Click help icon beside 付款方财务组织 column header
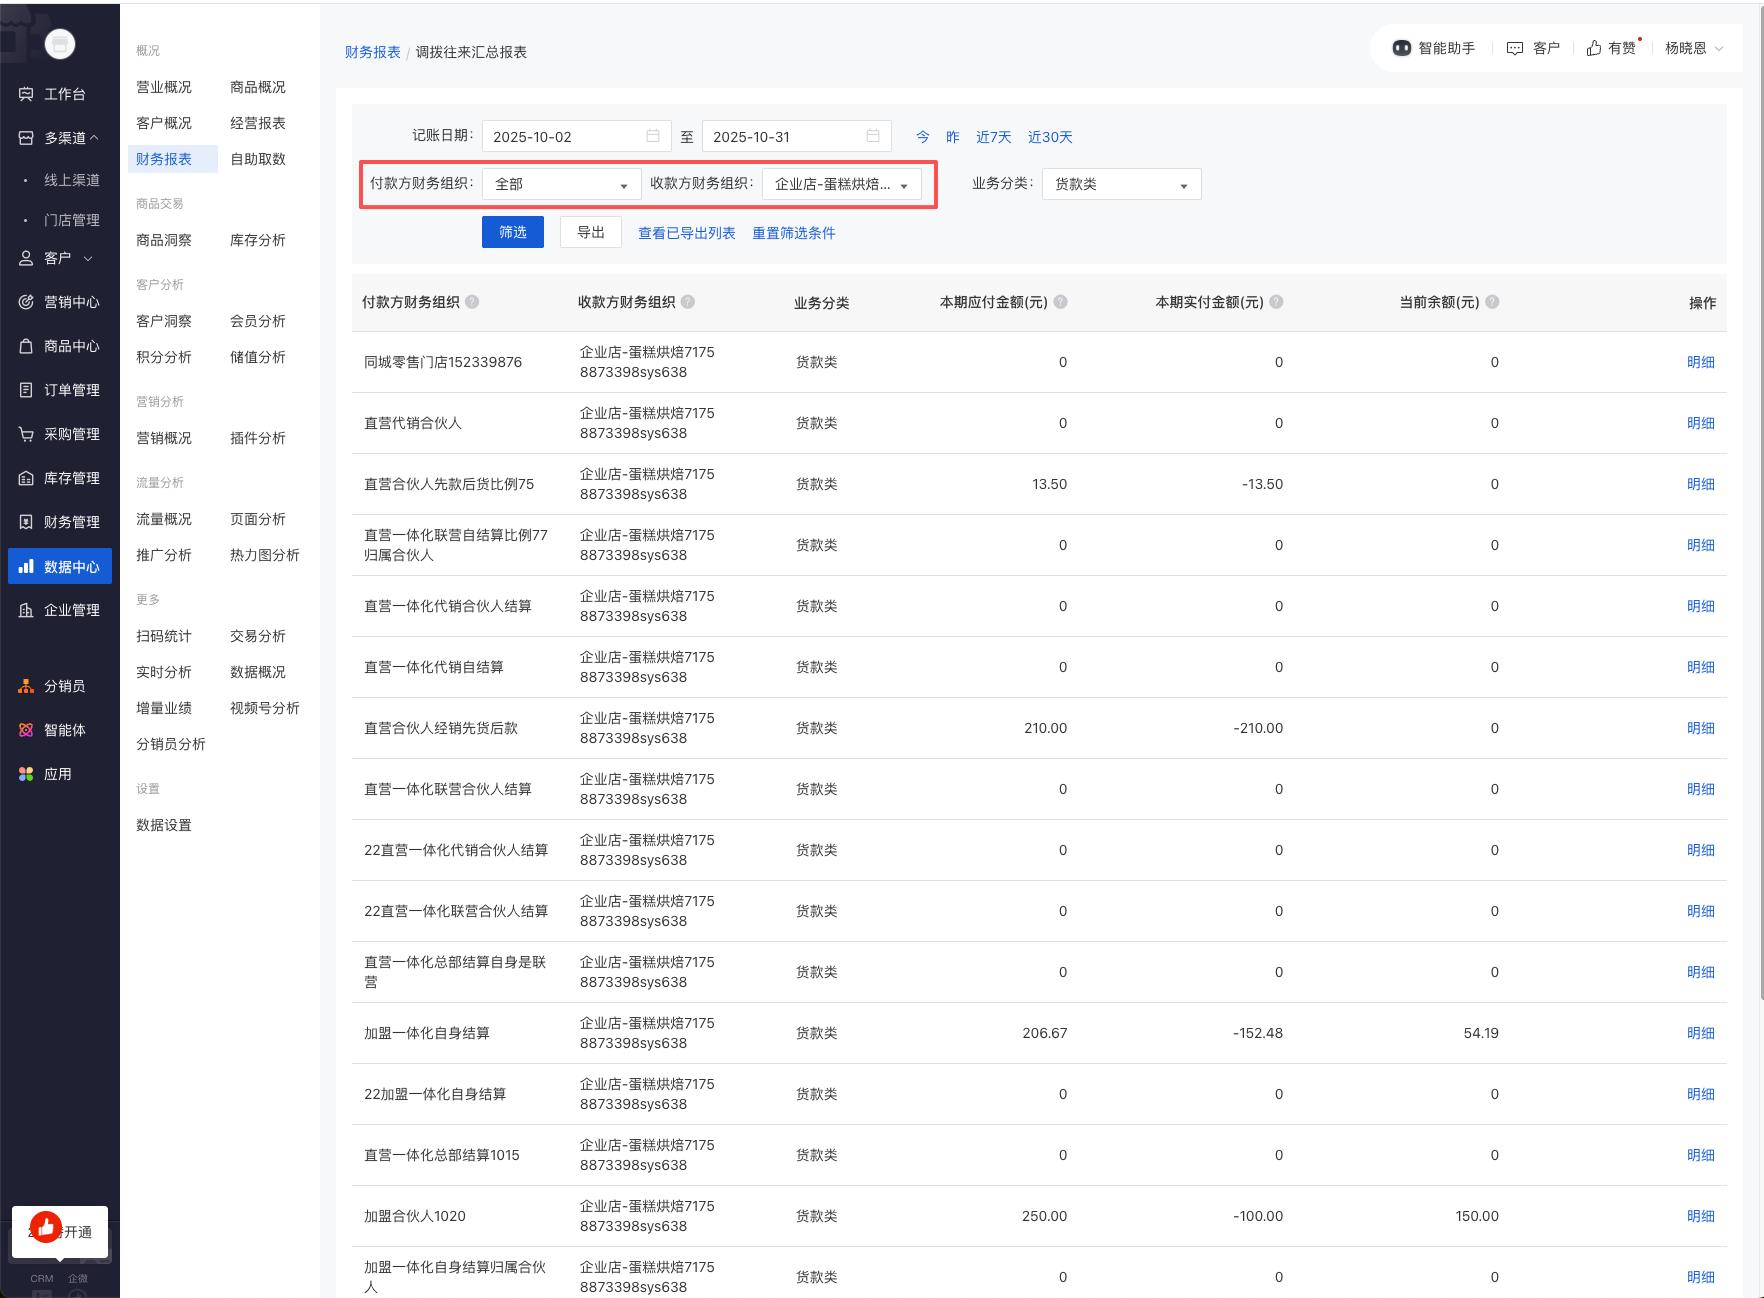 pos(472,302)
